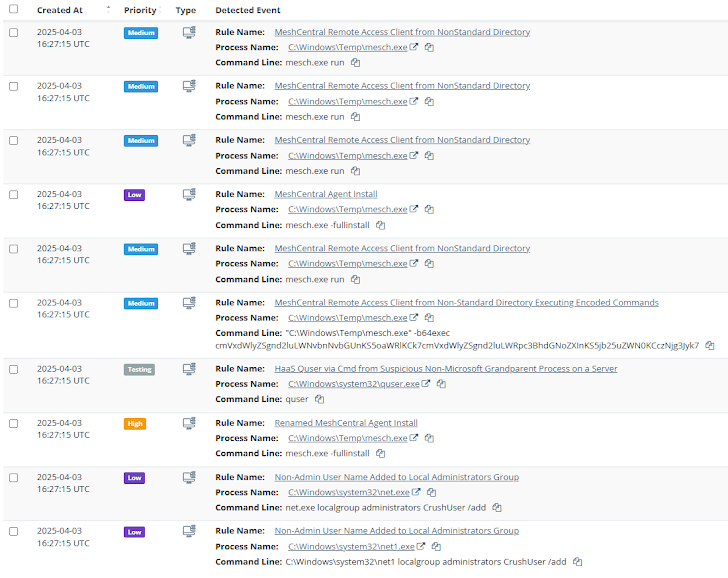Click endpoint type icon on HaaS Quser row
Image resolution: width=728 pixels, height=578 pixels.
(189, 370)
